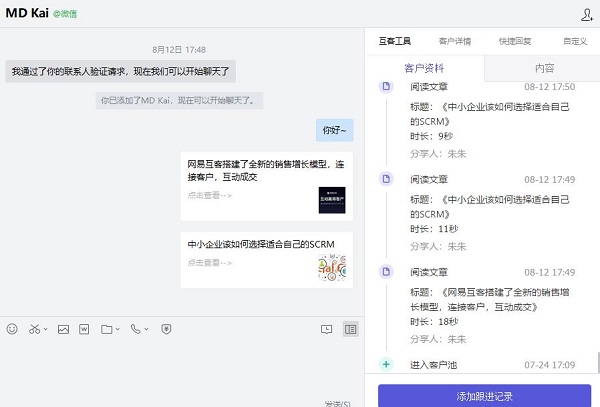Click the folder file icon

[106, 328]
